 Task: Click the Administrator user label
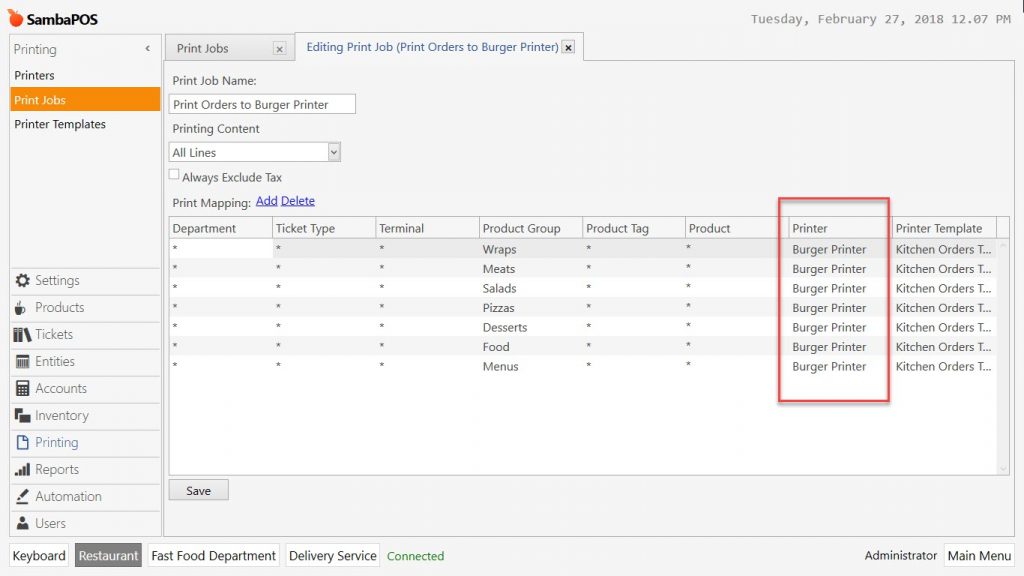coord(901,556)
